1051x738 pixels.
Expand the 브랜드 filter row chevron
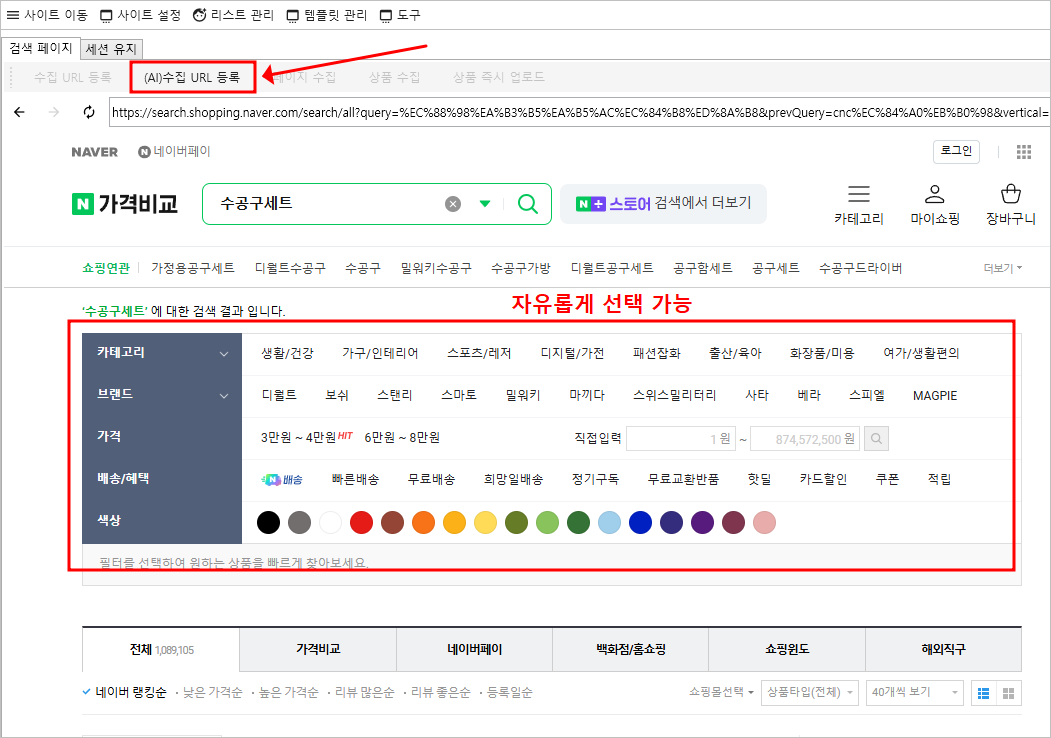tap(224, 395)
